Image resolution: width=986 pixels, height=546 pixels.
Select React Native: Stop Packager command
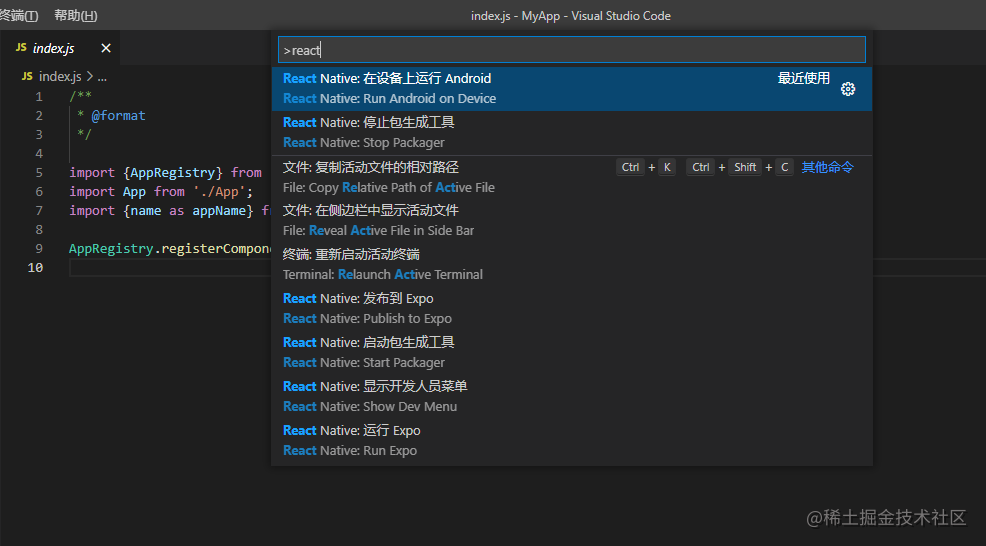(x=572, y=133)
